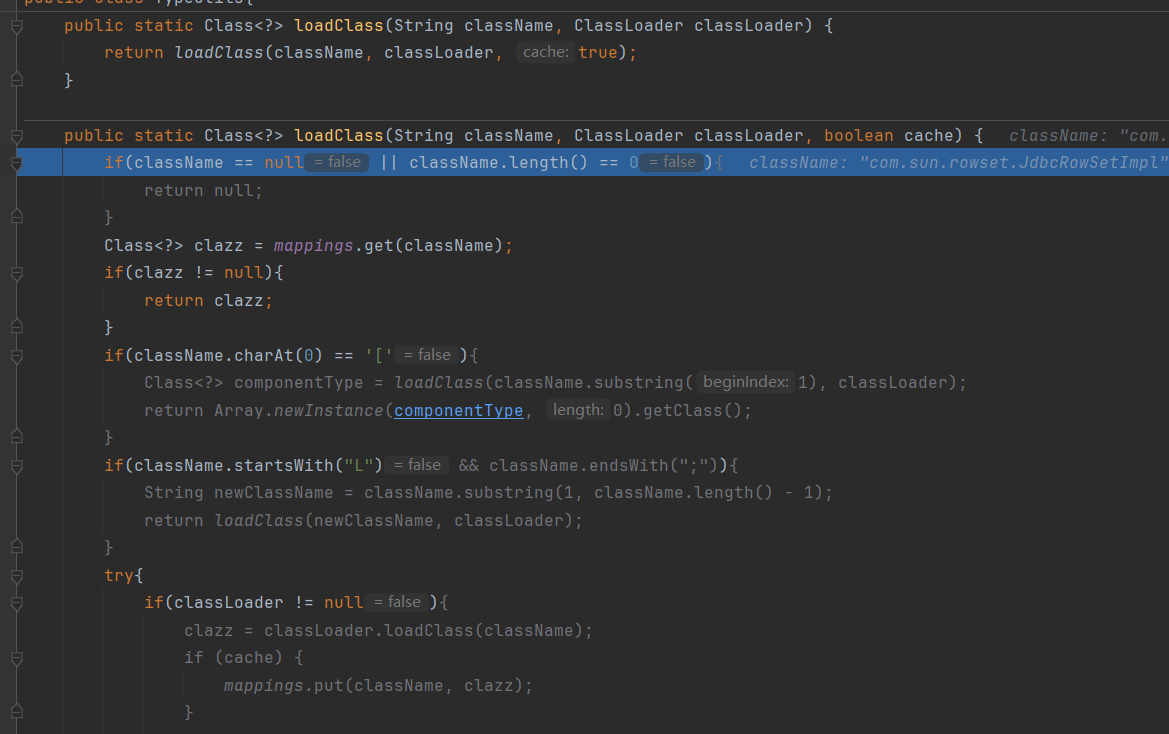Collapse the loadClass method with boolean cache parameter

coord(16,136)
